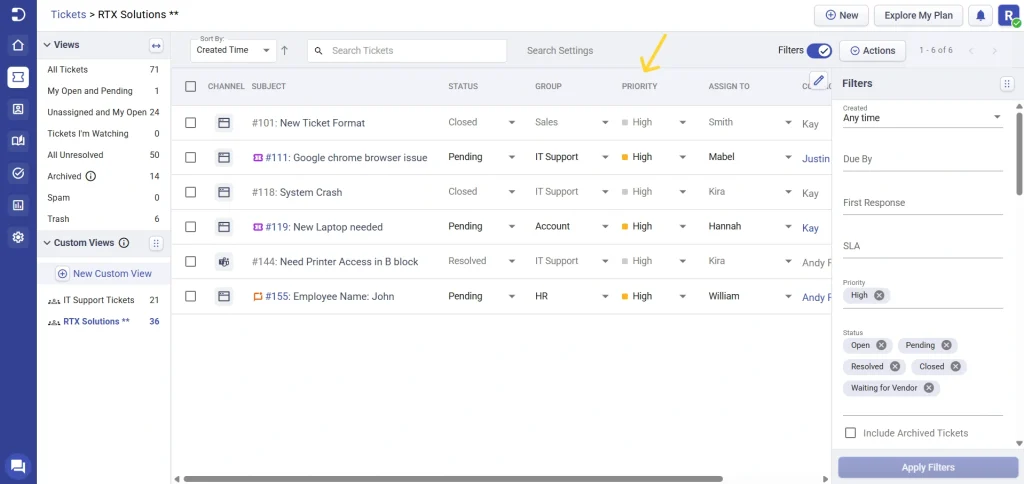Screen dimensions: 1024x484
Task: Click Apply Filters button
Action: tap(928, 467)
